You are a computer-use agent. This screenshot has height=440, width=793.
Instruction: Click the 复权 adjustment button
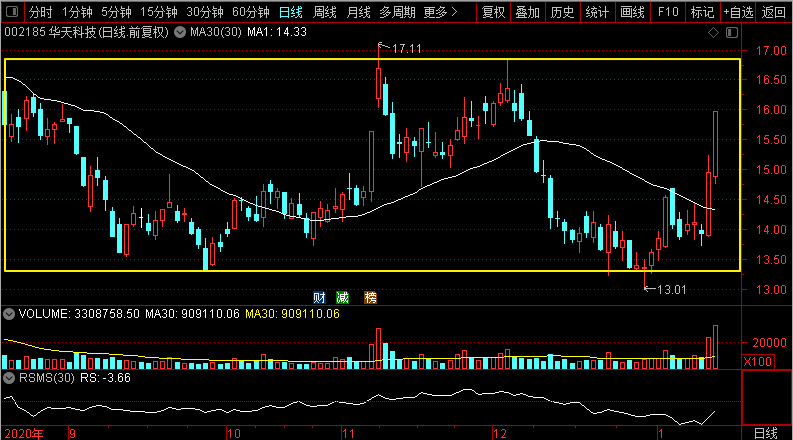click(494, 12)
